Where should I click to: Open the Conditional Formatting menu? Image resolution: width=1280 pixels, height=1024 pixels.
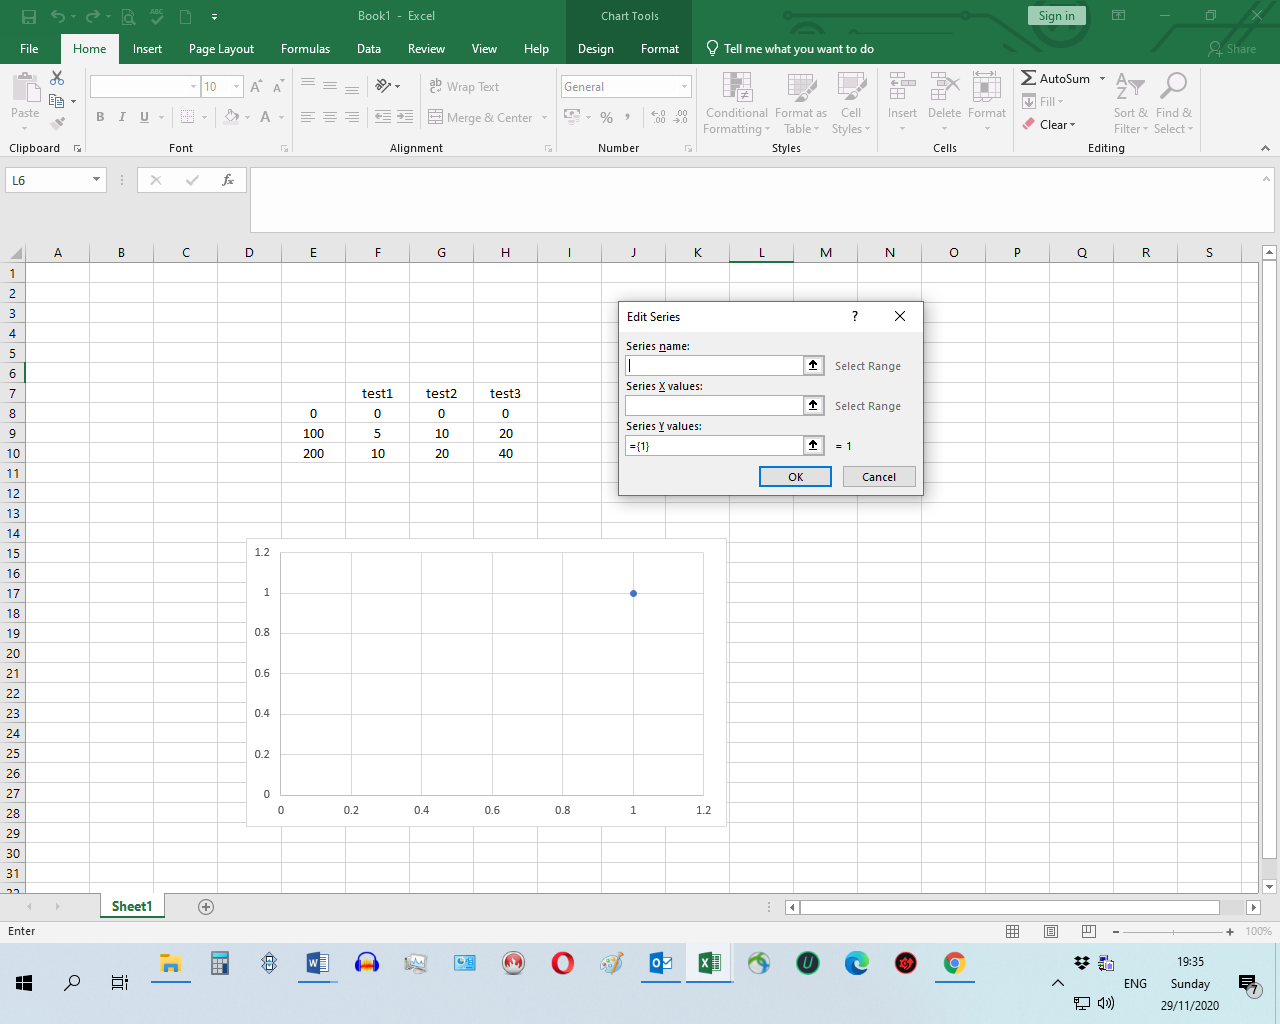click(x=737, y=103)
